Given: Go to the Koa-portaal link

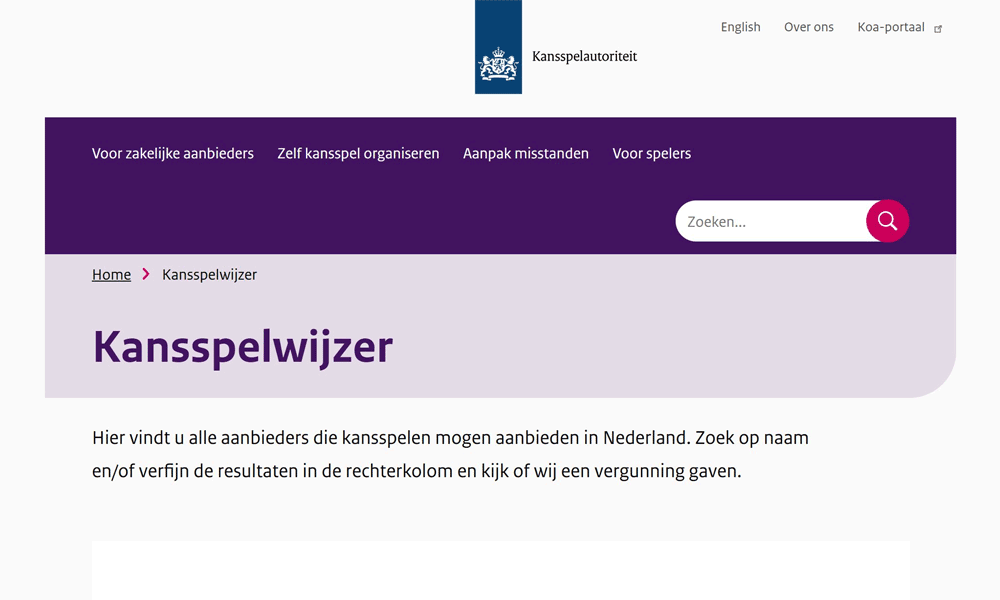Looking at the screenshot, I should point(891,27).
